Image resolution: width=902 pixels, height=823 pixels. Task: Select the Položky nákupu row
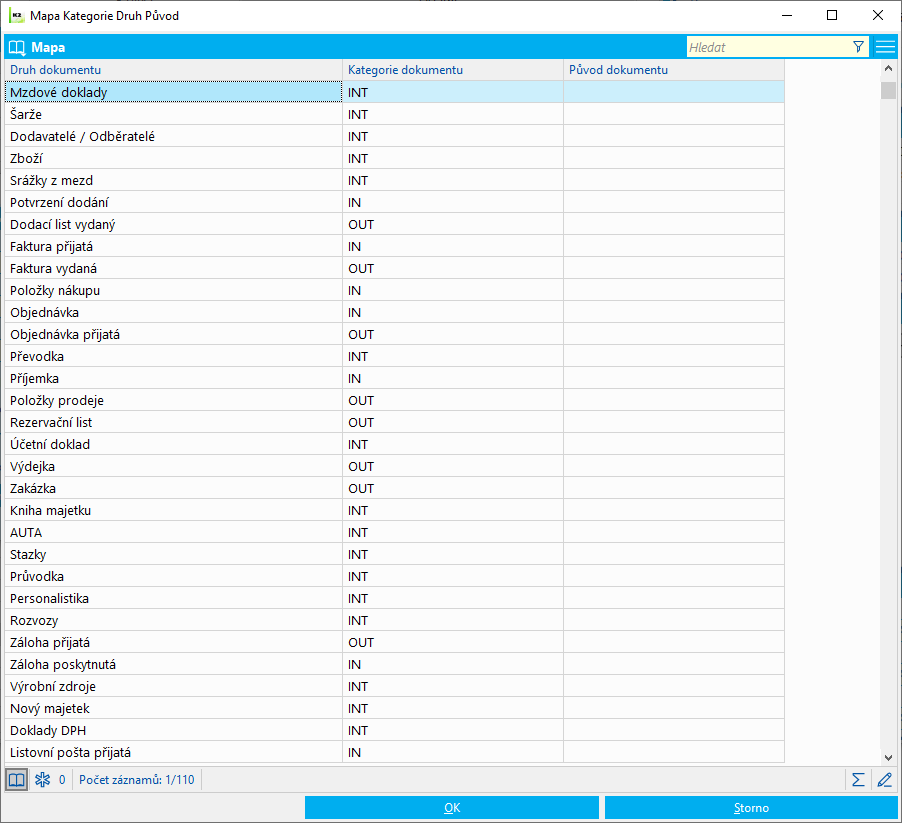click(395, 290)
